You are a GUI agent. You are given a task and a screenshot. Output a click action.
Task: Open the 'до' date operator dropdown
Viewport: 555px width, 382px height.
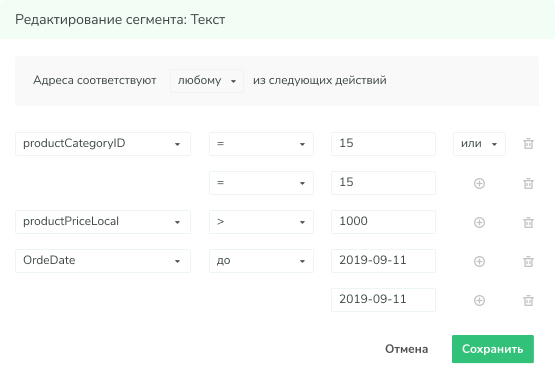coord(261,261)
